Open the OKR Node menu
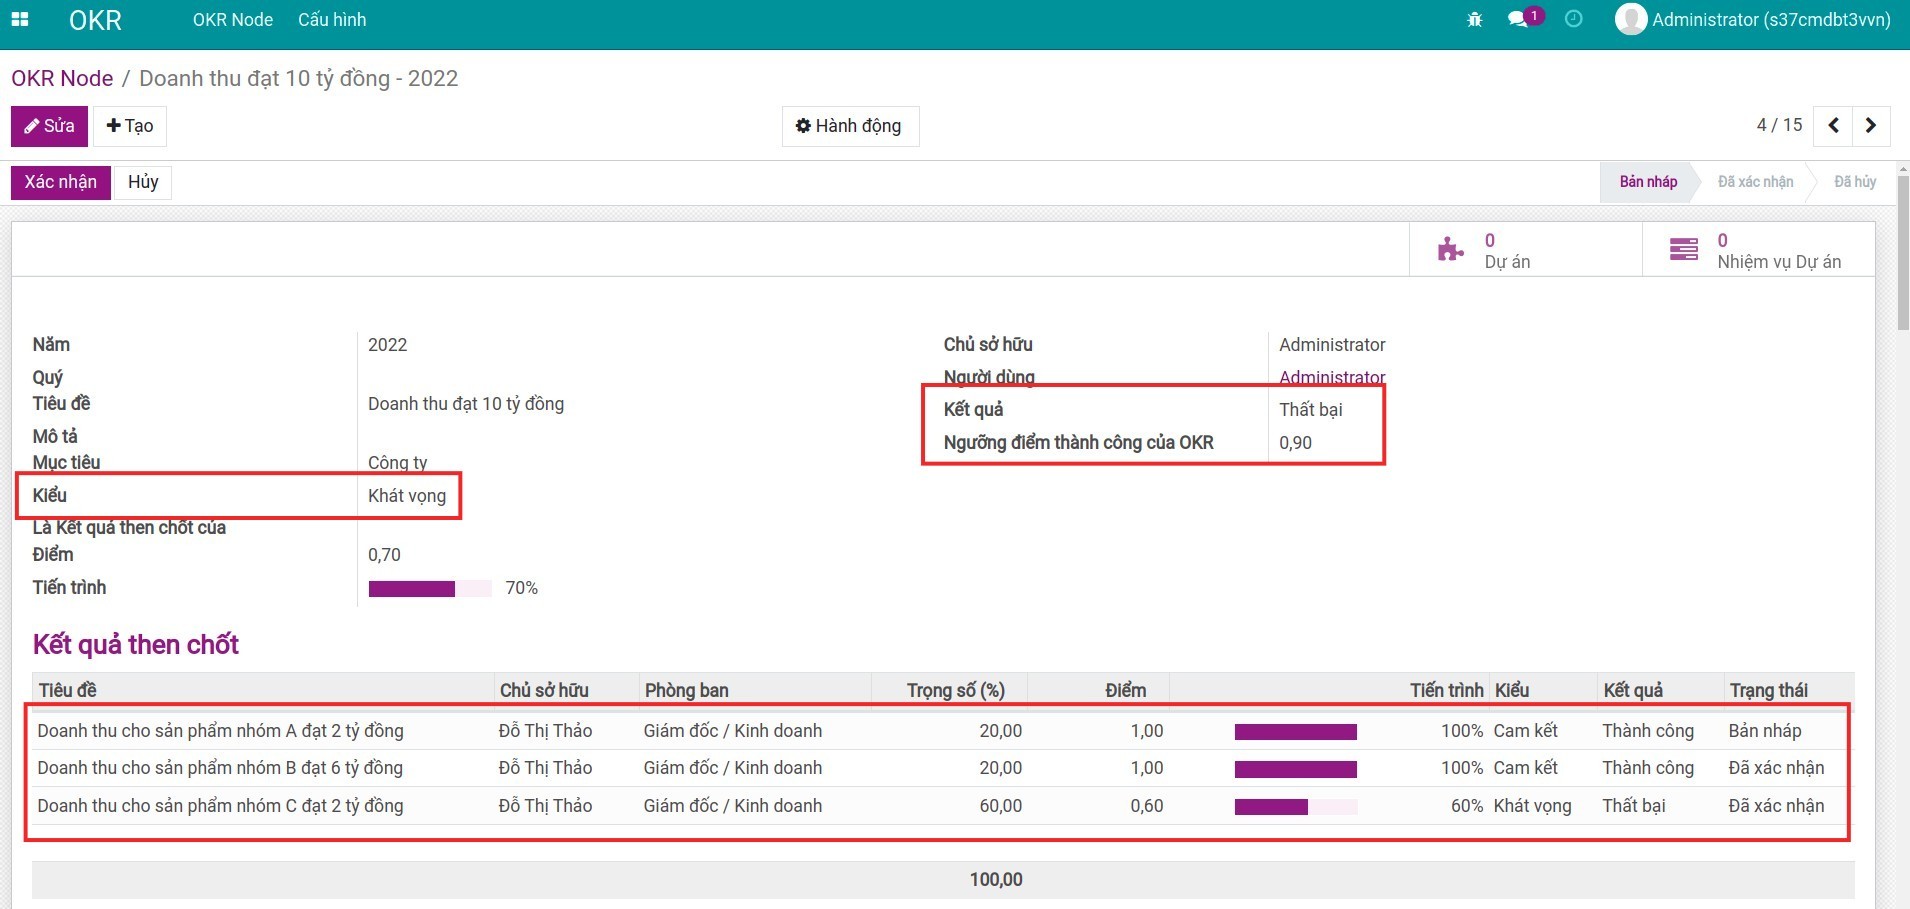Image resolution: width=1910 pixels, height=909 pixels. tap(232, 20)
